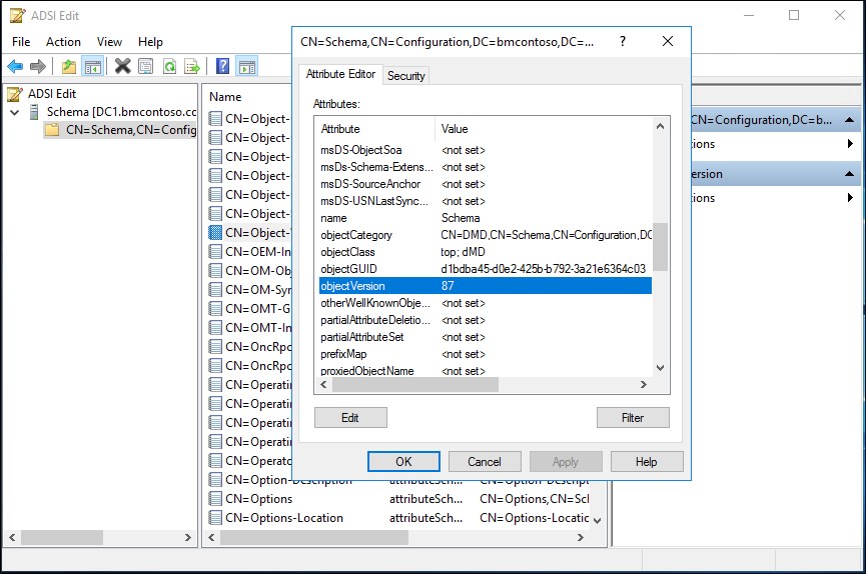Viewport: 866px width, 574px height.
Task: Select the CN=Schema,CN=Configuration folder in the tree
Action: pos(120,130)
